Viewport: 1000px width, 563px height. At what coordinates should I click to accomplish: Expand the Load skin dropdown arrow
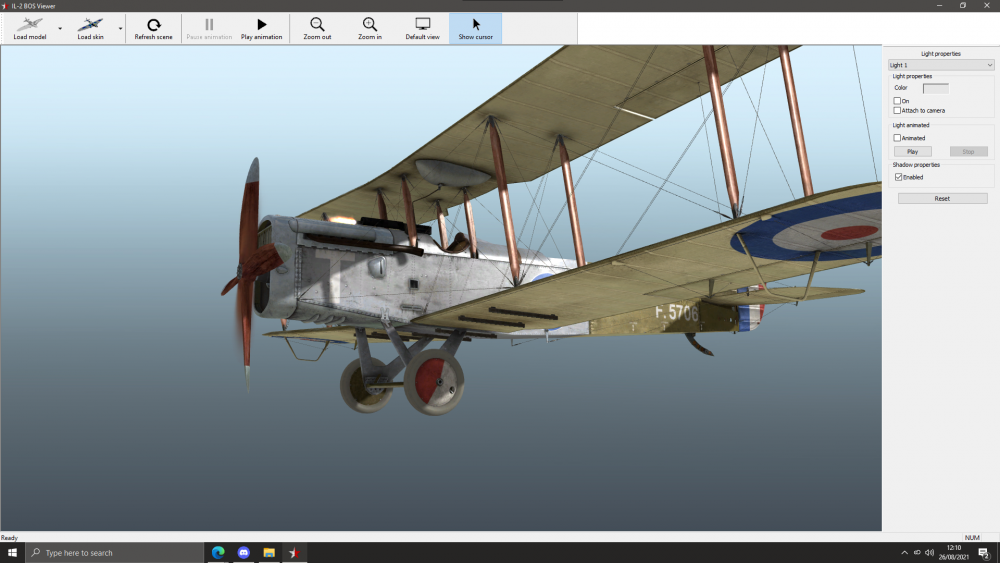121,29
